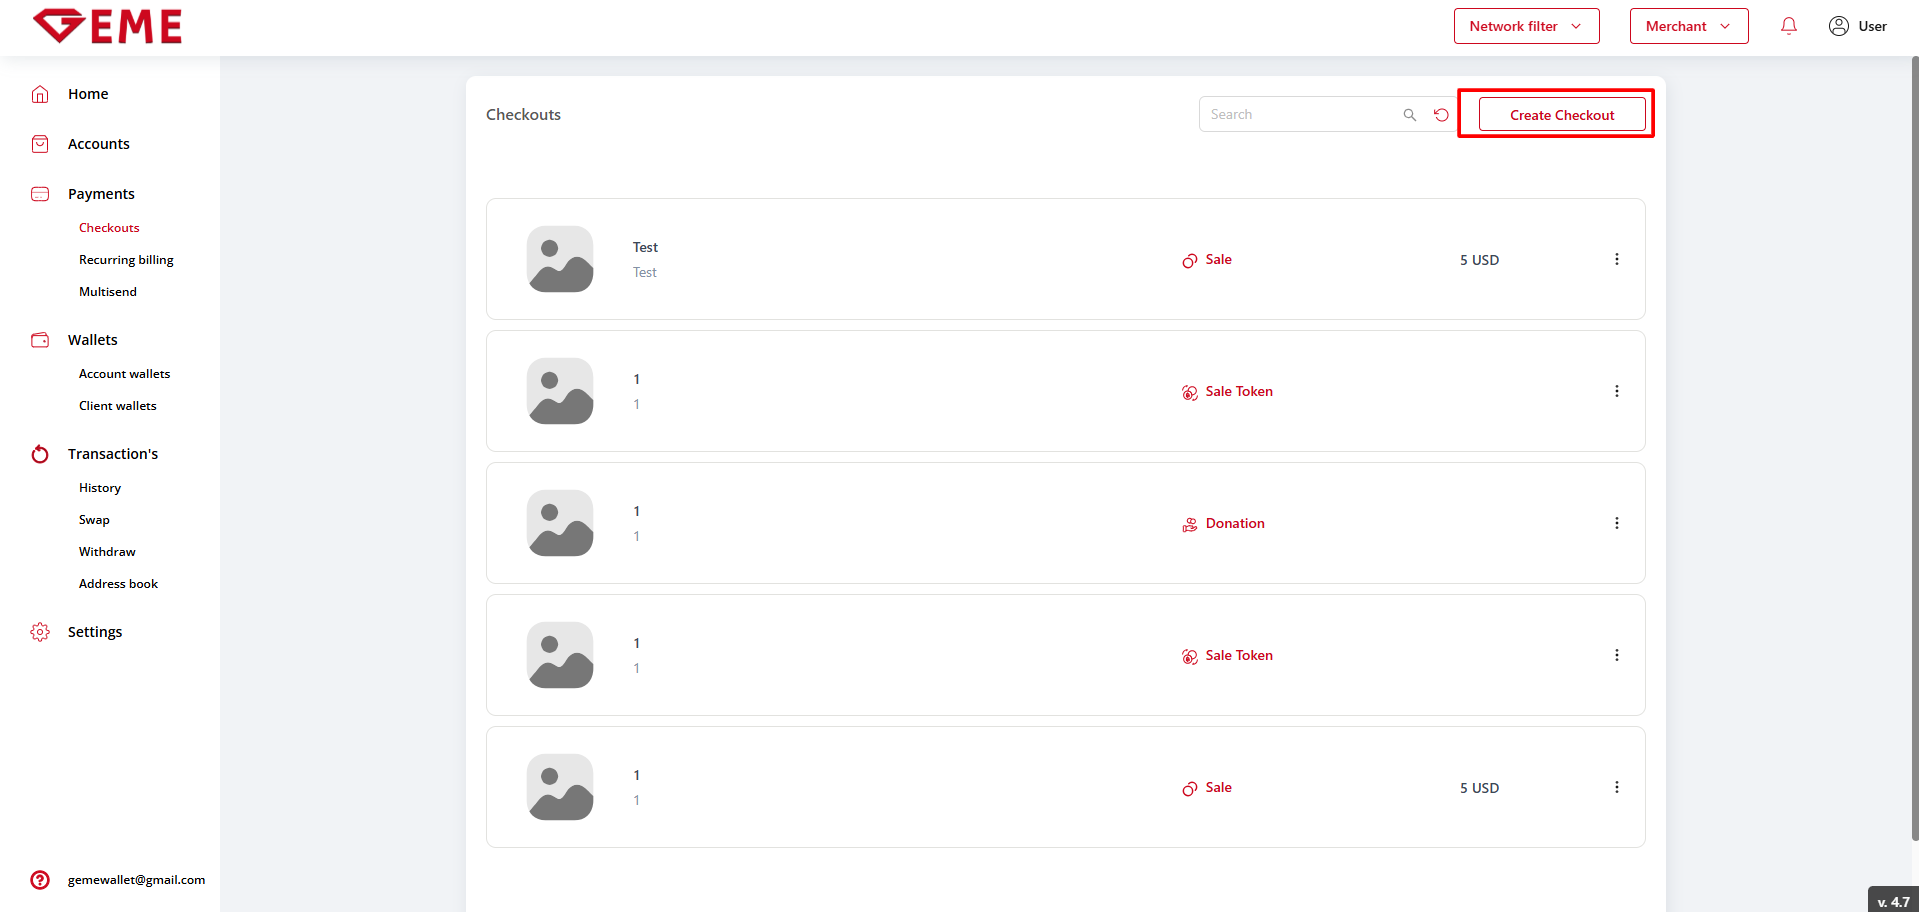Click the refresh checkouts icon
1919x912 pixels.
[1441, 115]
